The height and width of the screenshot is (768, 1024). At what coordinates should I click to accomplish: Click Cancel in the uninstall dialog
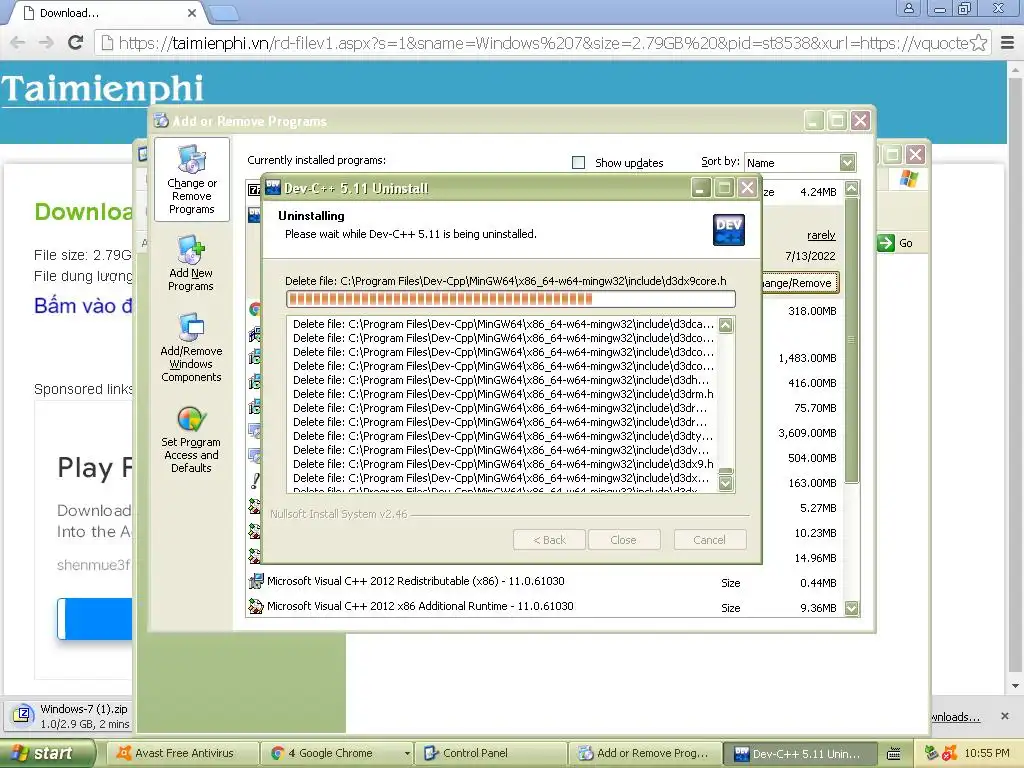click(710, 540)
